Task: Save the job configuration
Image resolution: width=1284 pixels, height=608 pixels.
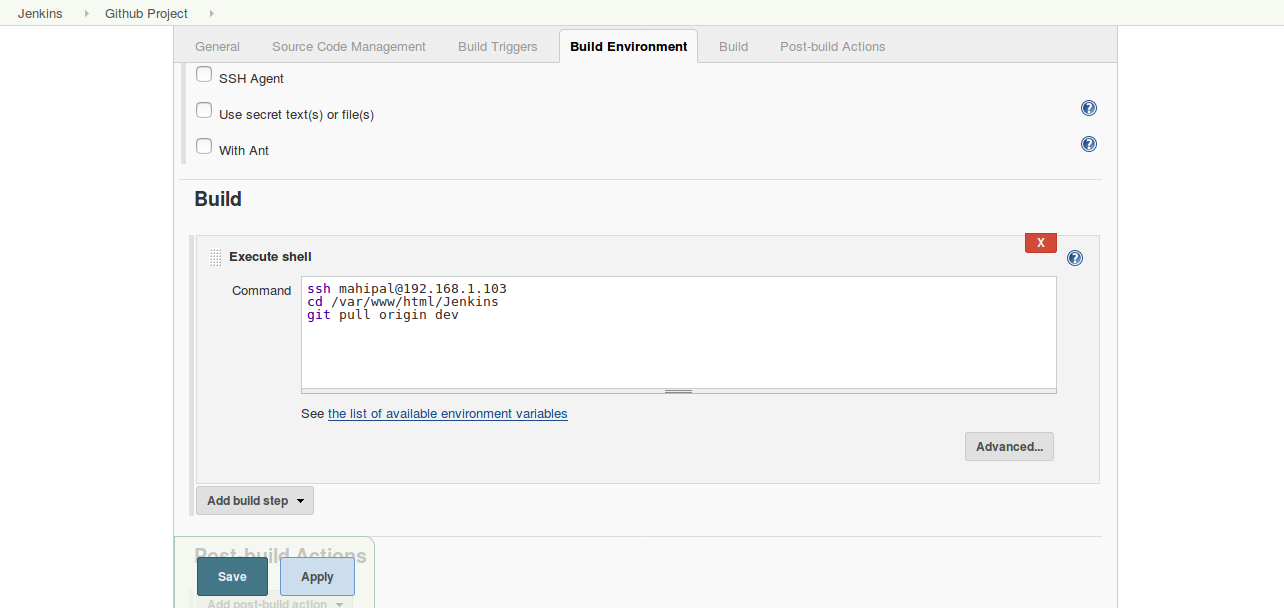Action: (x=232, y=577)
